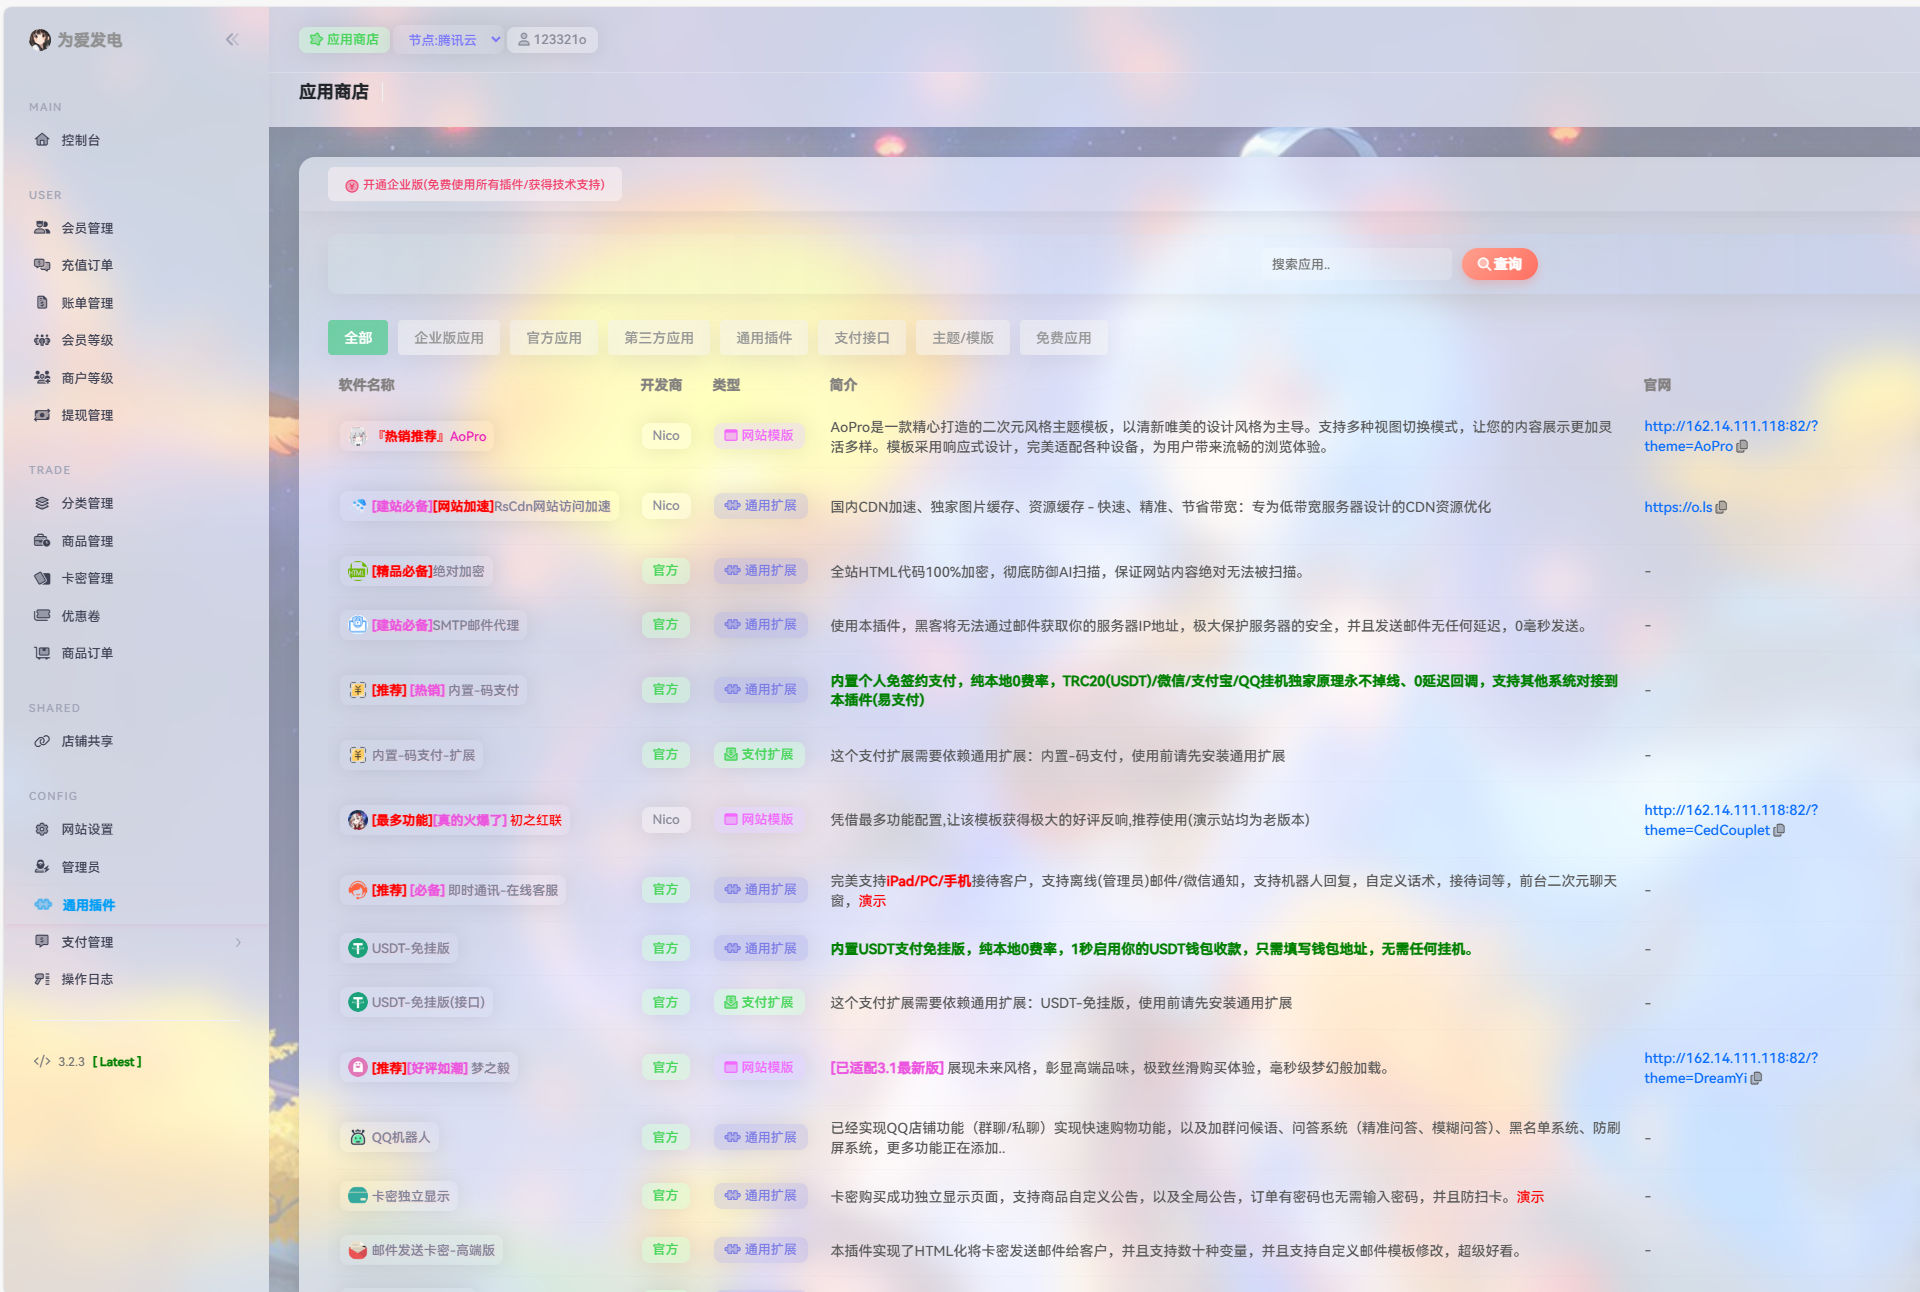Switch to the 企业版应用 filter tab

449,338
